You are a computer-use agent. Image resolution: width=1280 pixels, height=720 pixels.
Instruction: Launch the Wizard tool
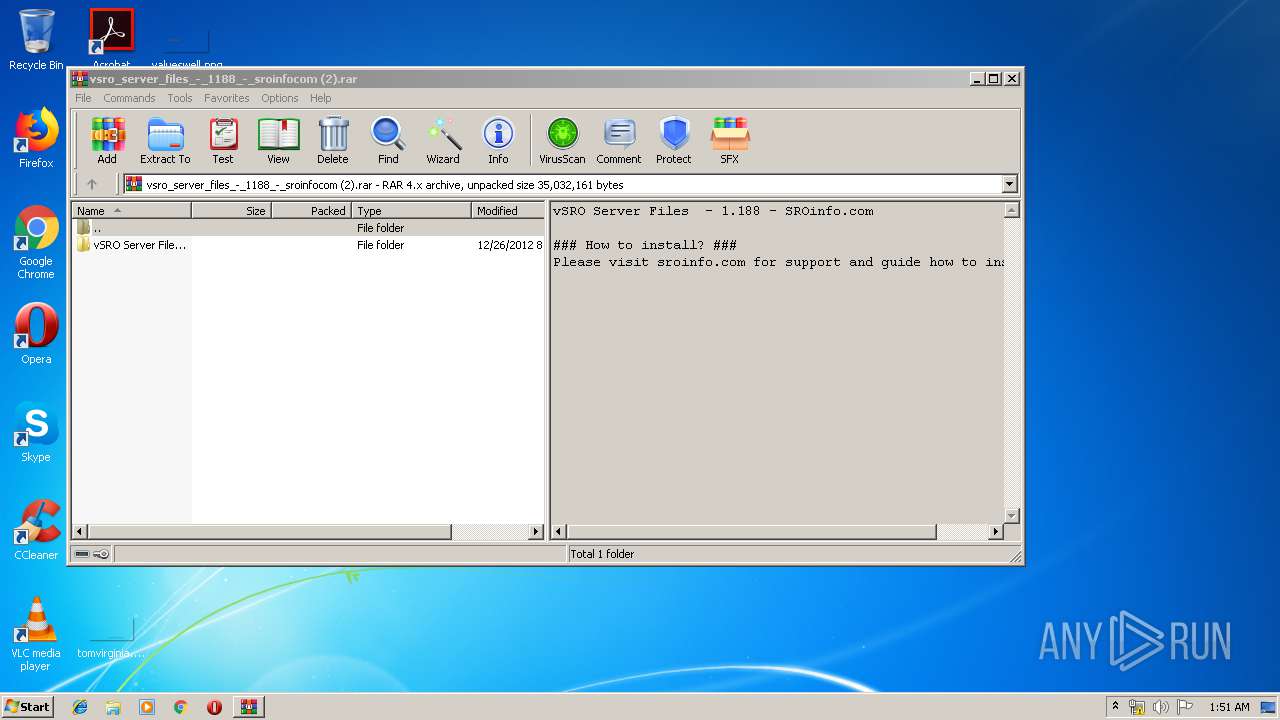tap(443, 140)
